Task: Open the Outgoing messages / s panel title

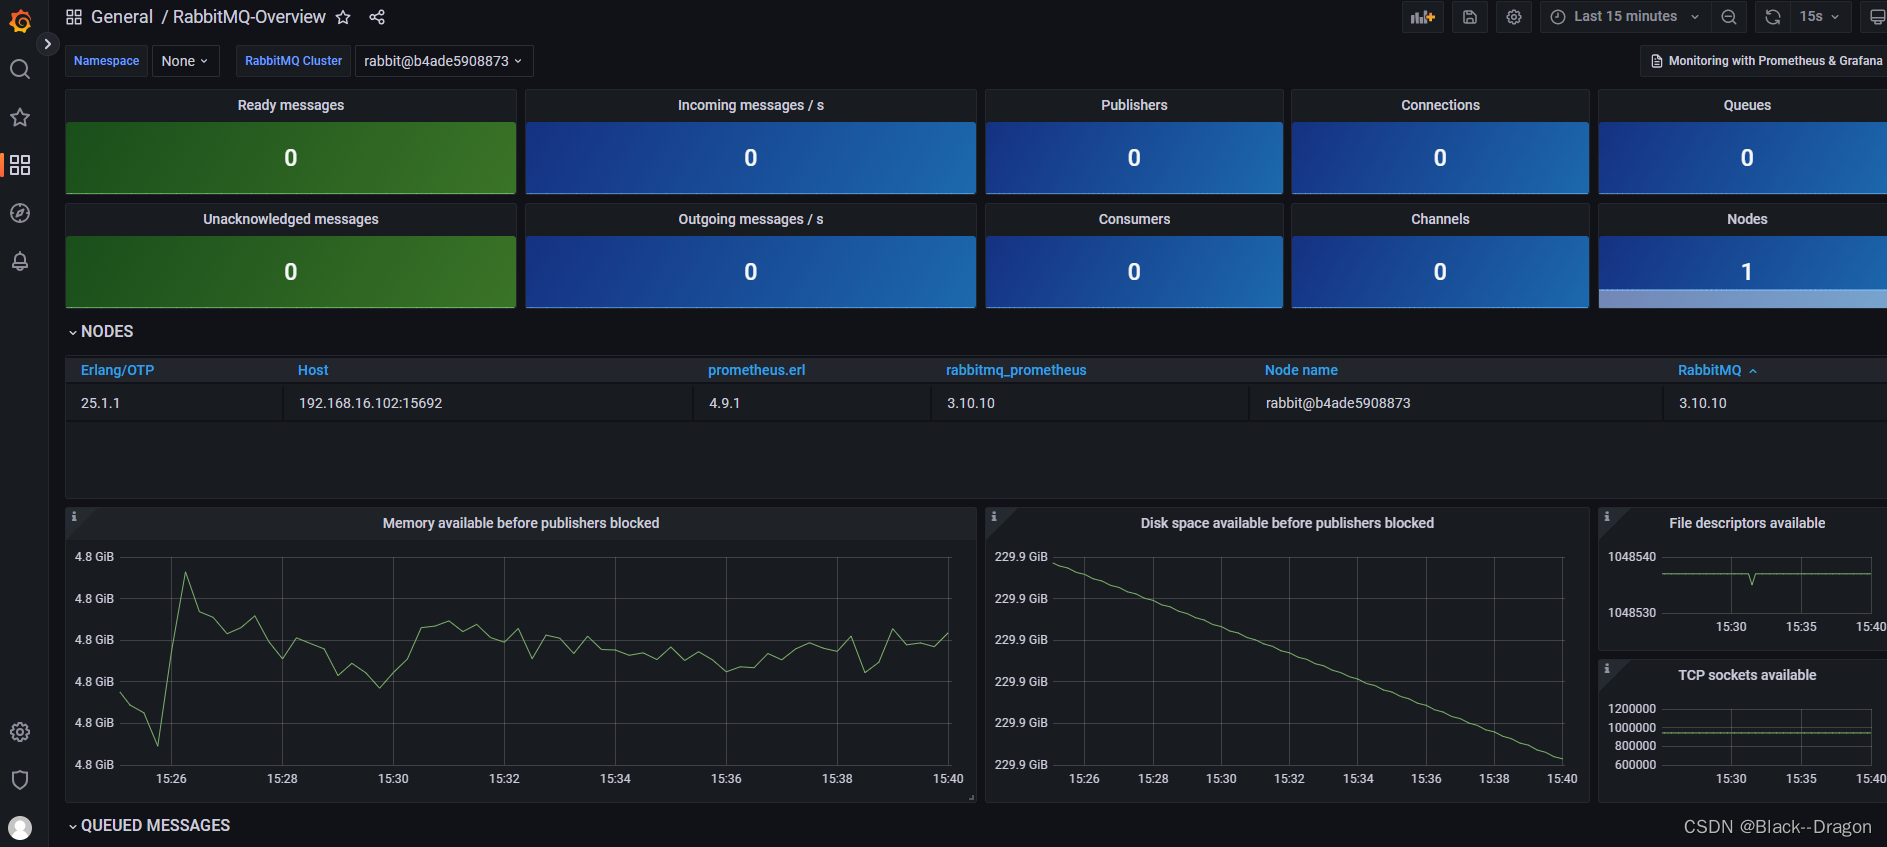Action: [751, 219]
